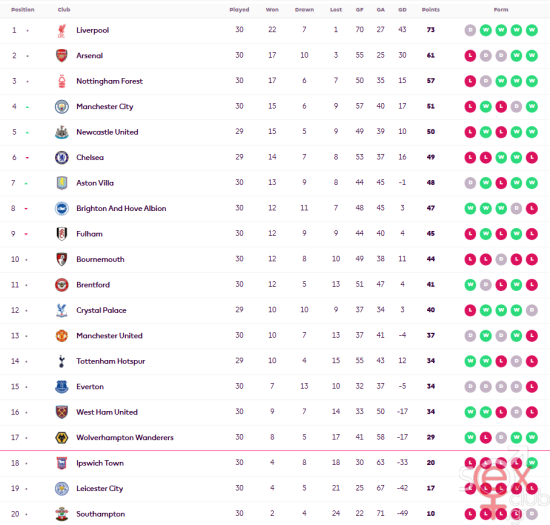Viewport: 550px width, 525px height.
Task: Select the Southampton badge icon
Action: tap(62, 514)
